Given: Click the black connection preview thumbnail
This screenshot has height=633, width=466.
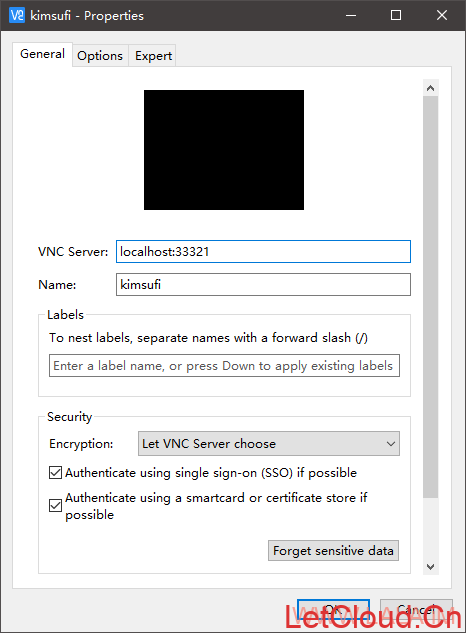Looking at the screenshot, I should [x=224, y=150].
